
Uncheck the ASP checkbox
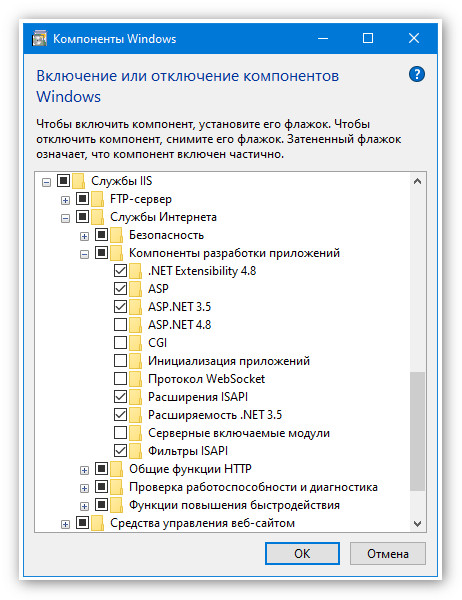tap(121, 289)
